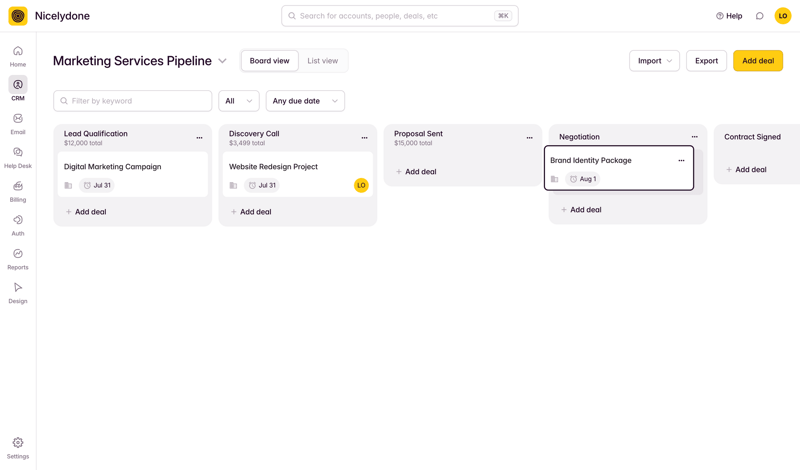Click the Negotiation column title
The height and width of the screenshot is (470, 800).
click(579, 137)
